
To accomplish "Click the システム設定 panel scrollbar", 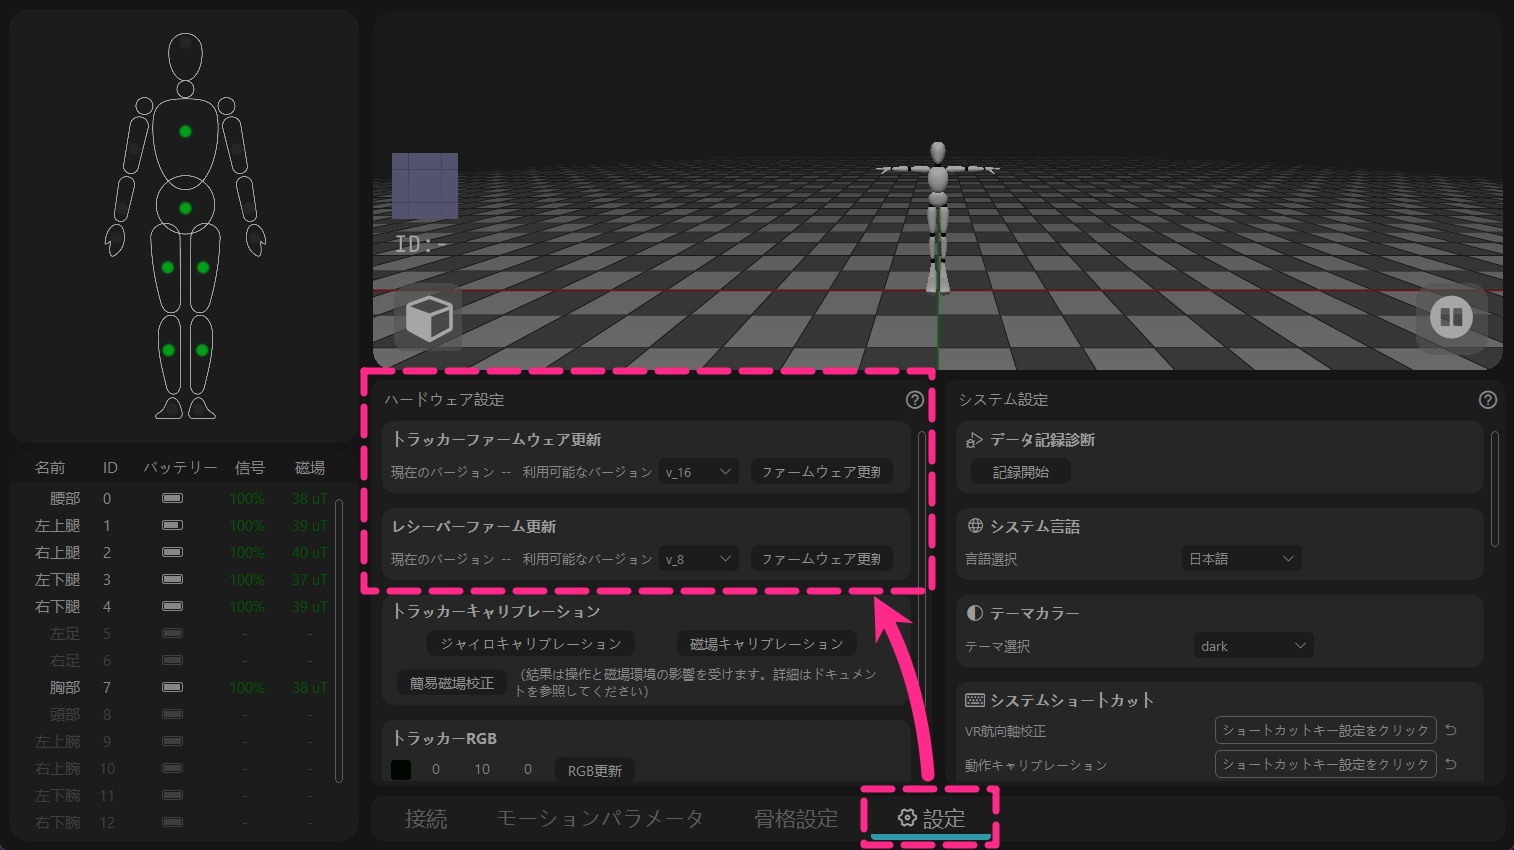I will (1495, 489).
